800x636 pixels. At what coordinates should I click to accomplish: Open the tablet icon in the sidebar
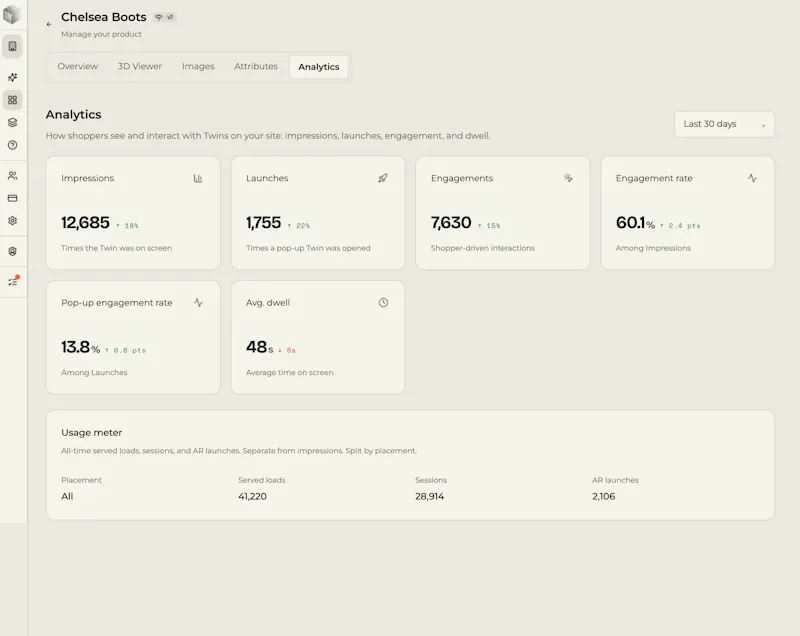pyautogui.click(x=13, y=46)
